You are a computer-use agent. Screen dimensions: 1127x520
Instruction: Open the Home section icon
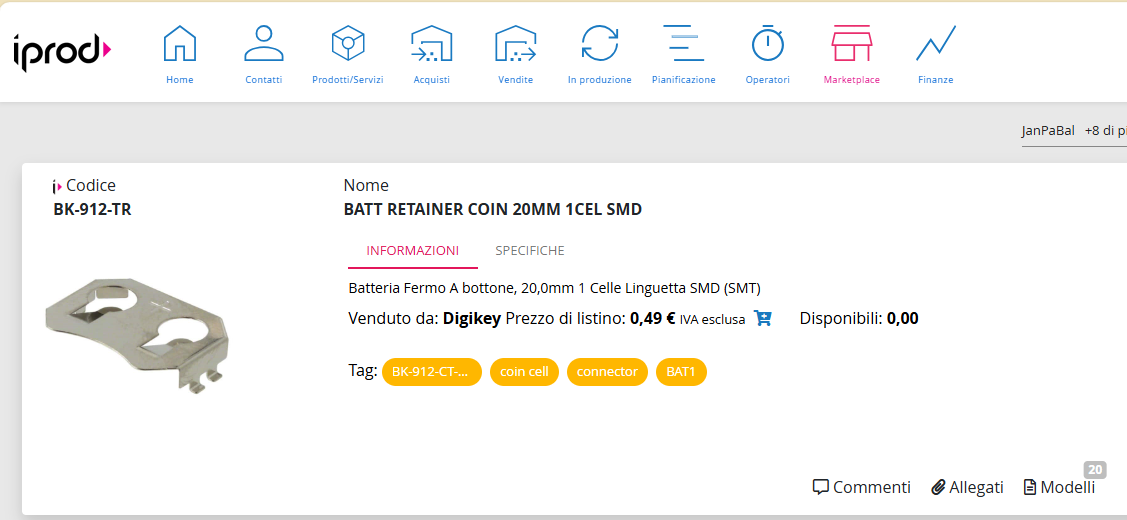click(180, 43)
